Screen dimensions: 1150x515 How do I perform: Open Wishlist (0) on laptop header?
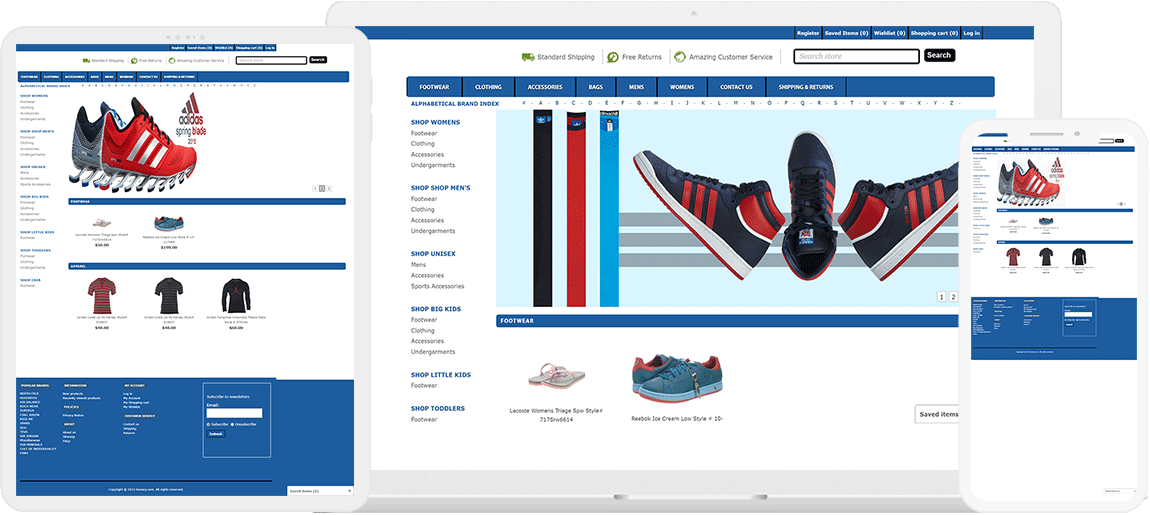[x=889, y=33]
